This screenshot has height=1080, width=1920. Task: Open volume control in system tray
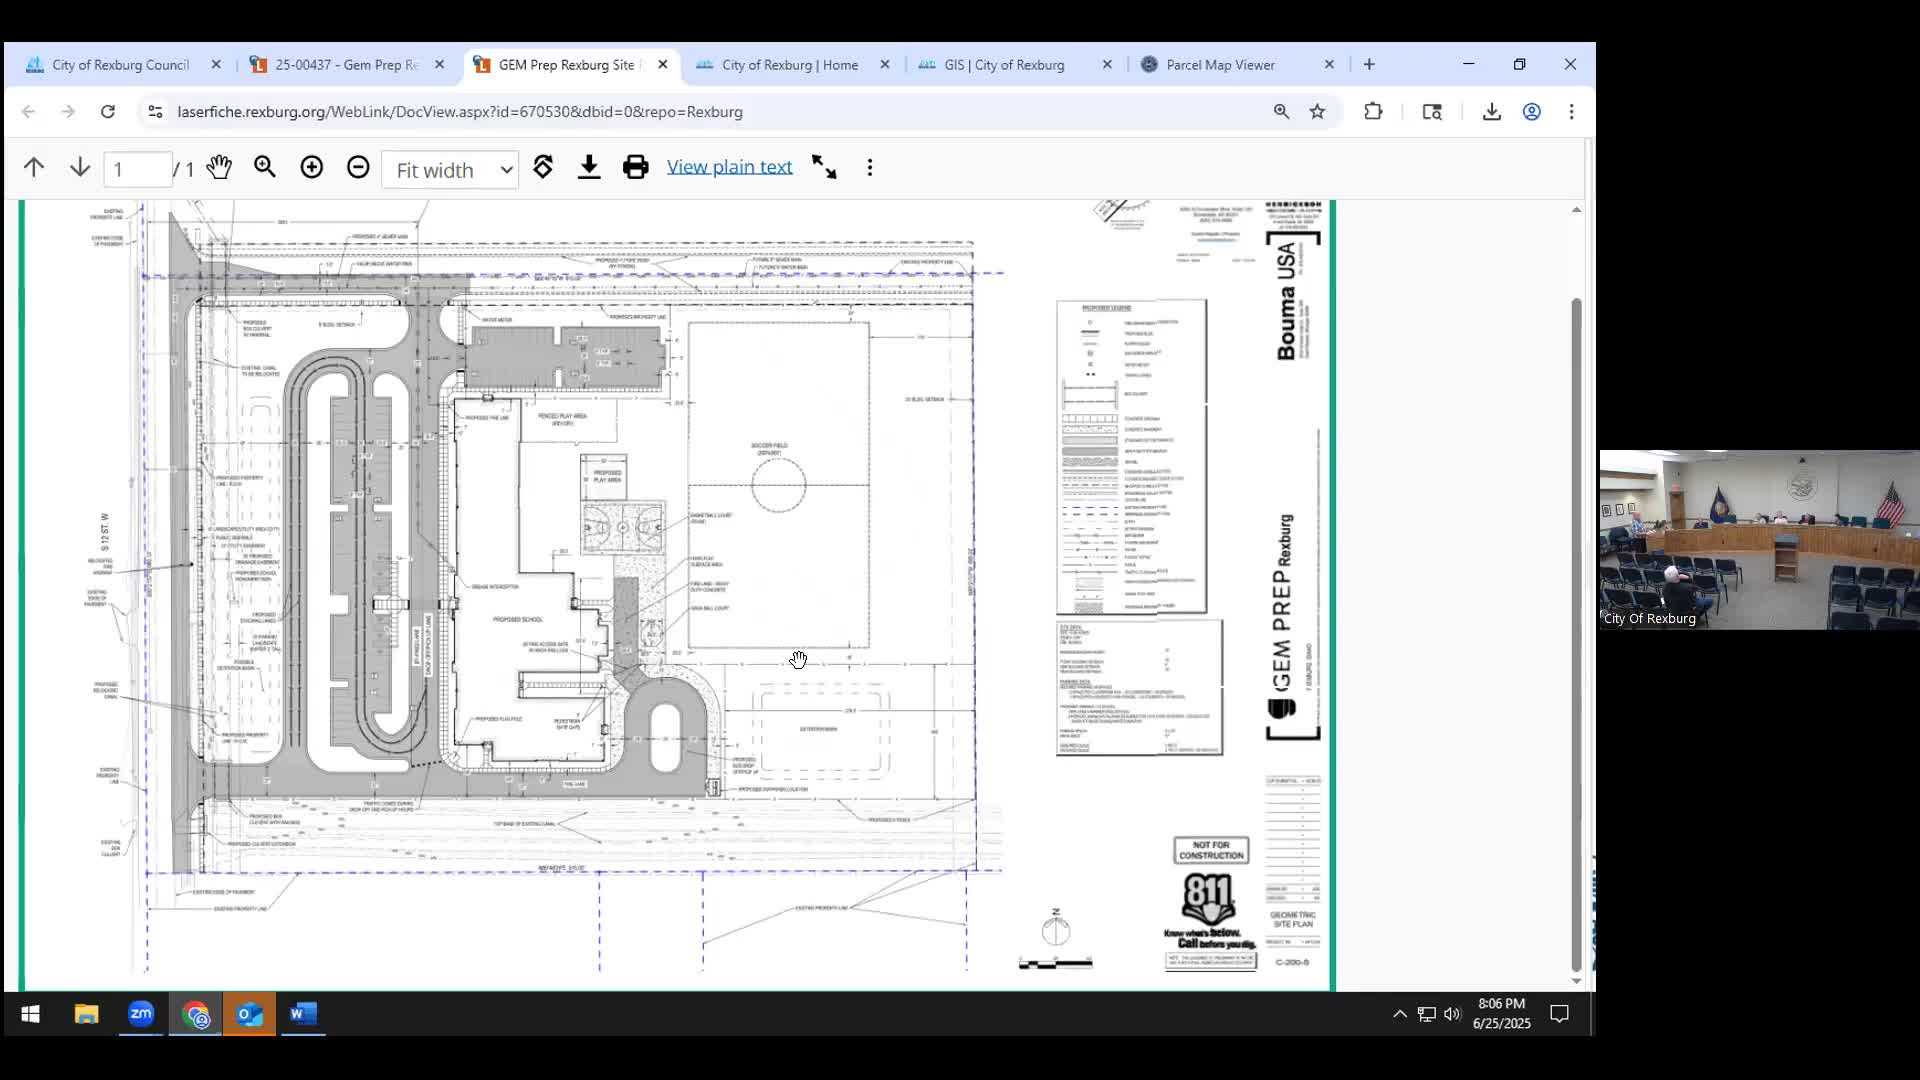pos(1452,1014)
